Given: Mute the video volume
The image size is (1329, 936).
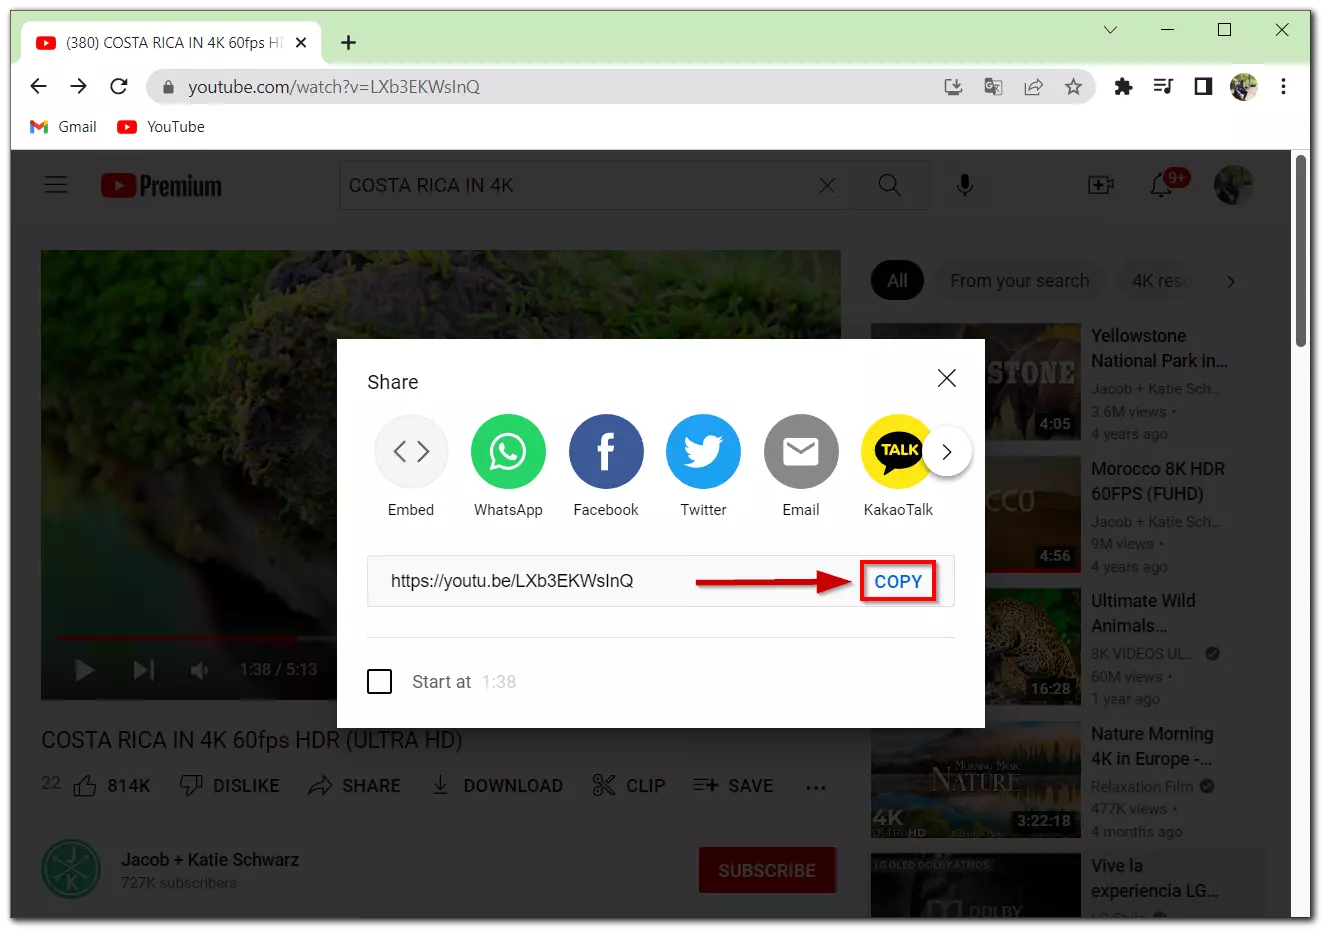Looking at the screenshot, I should click(x=200, y=669).
